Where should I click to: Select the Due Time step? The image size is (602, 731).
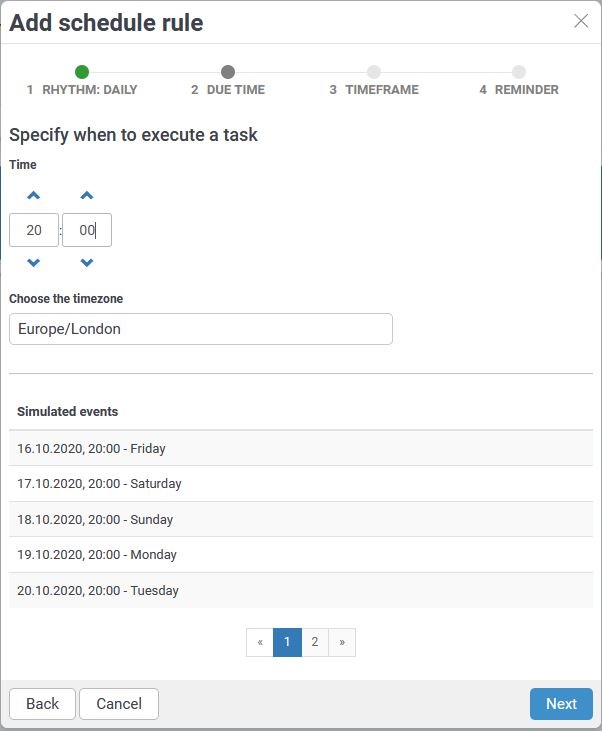coord(228,80)
